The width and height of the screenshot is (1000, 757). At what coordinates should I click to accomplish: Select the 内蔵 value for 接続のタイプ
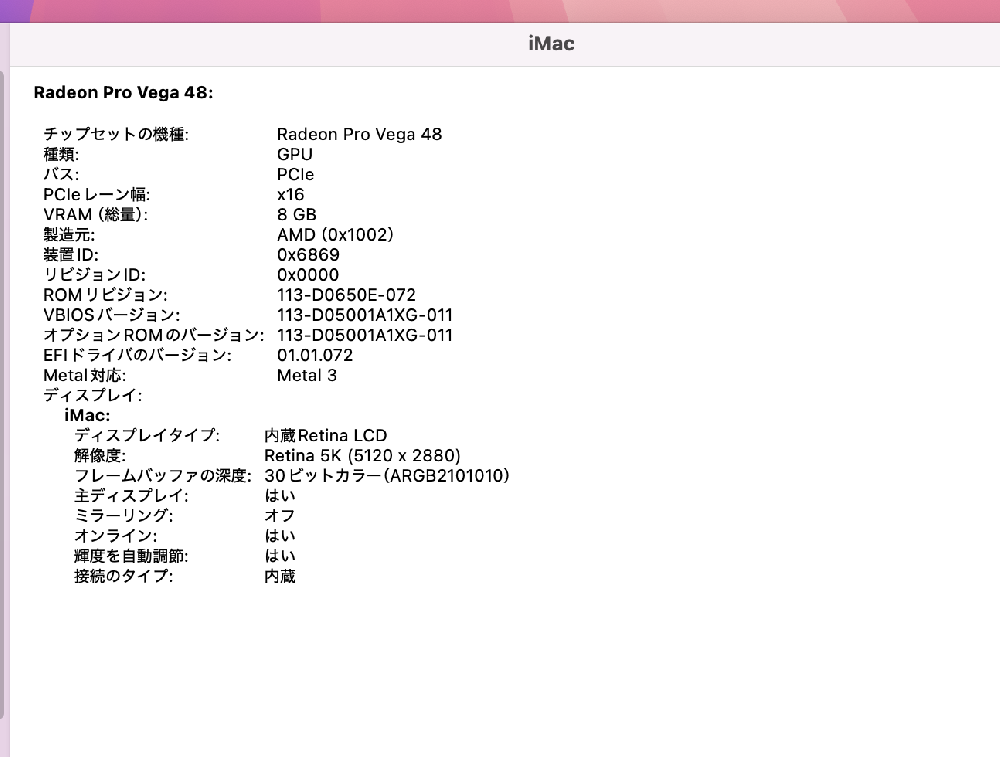click(280, 576)
